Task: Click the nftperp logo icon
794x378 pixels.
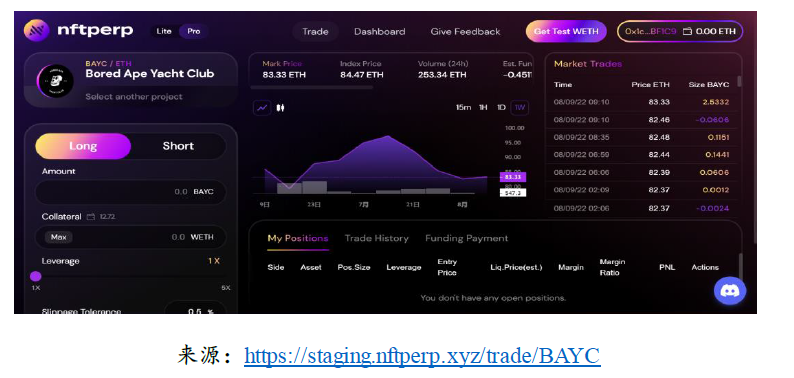Action: [36, 31]
